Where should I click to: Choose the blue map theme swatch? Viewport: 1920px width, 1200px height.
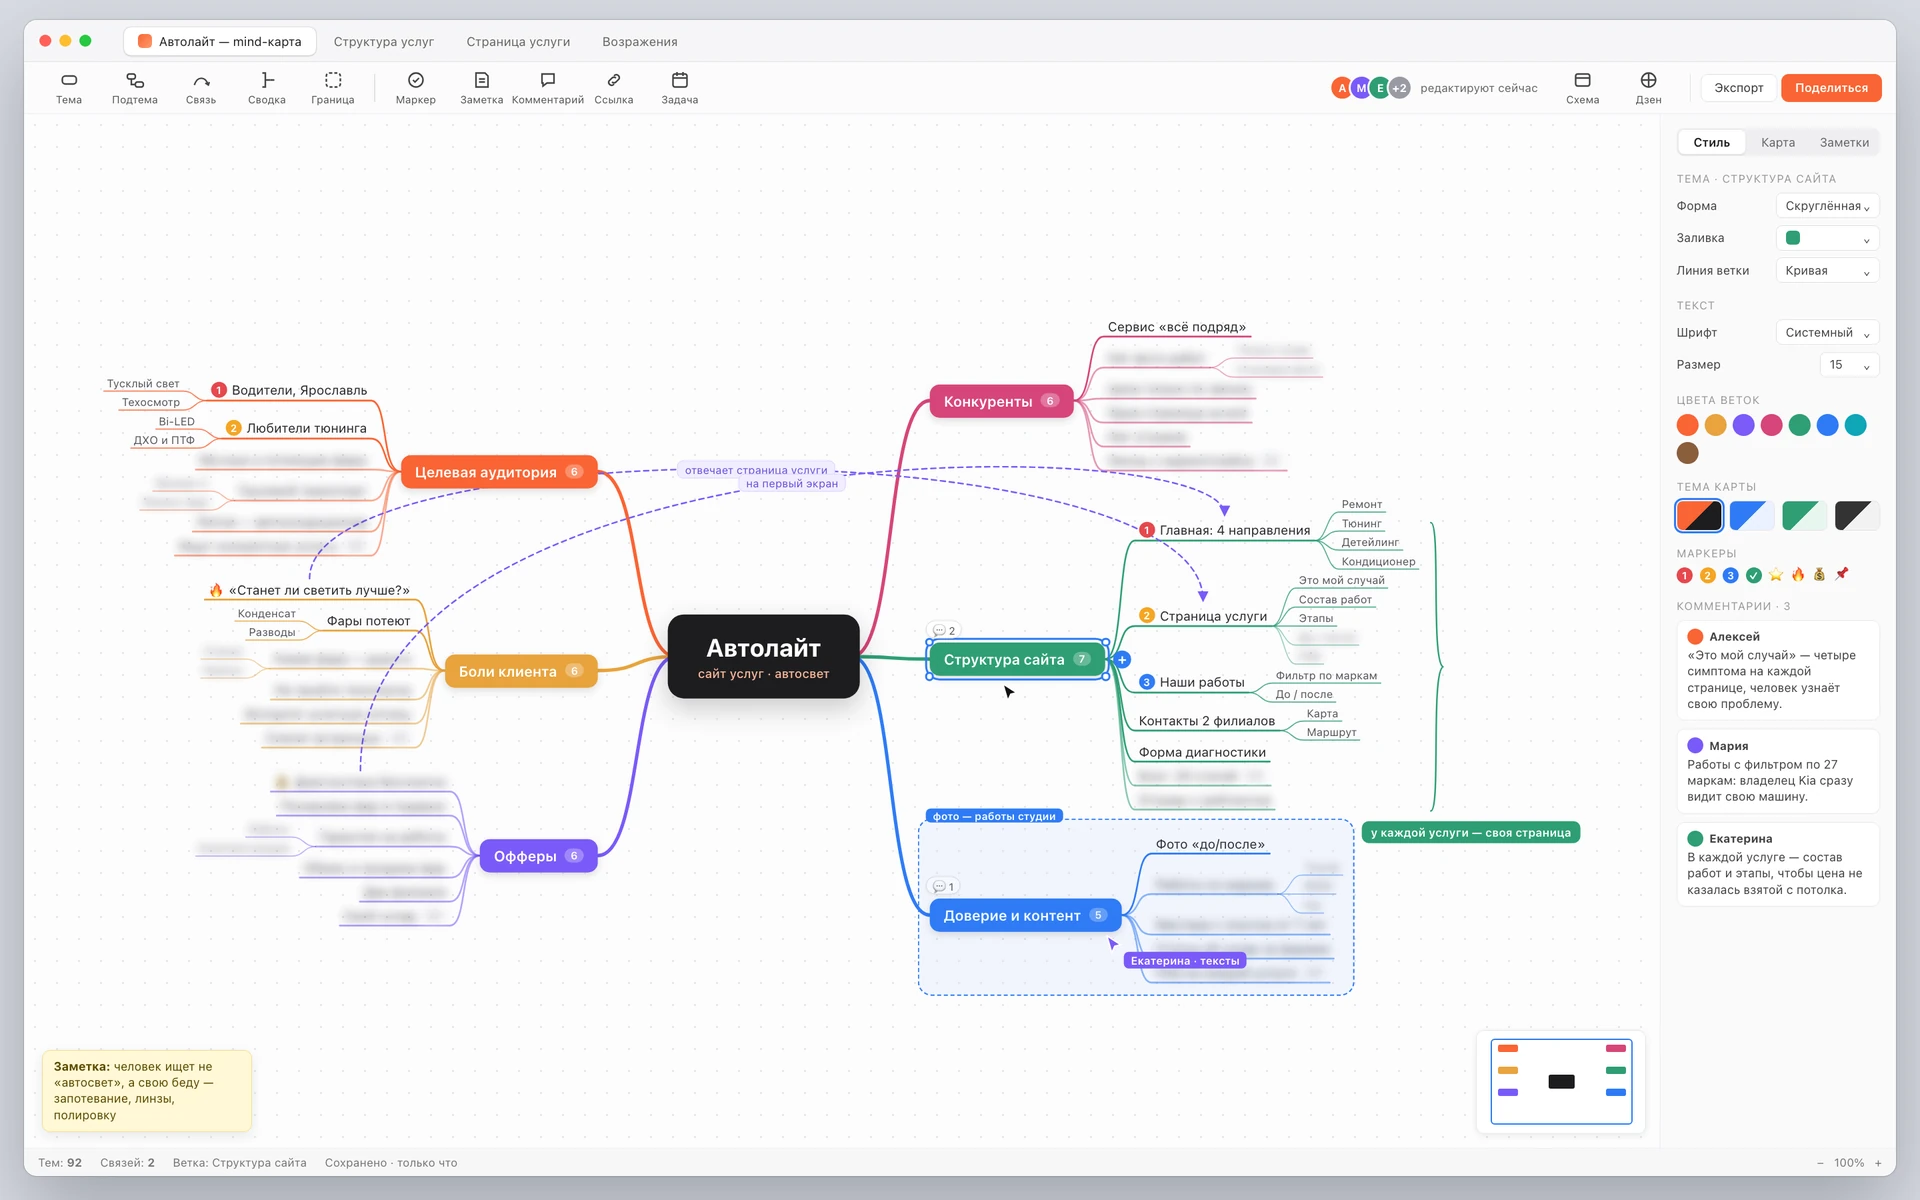point(1752,516)
